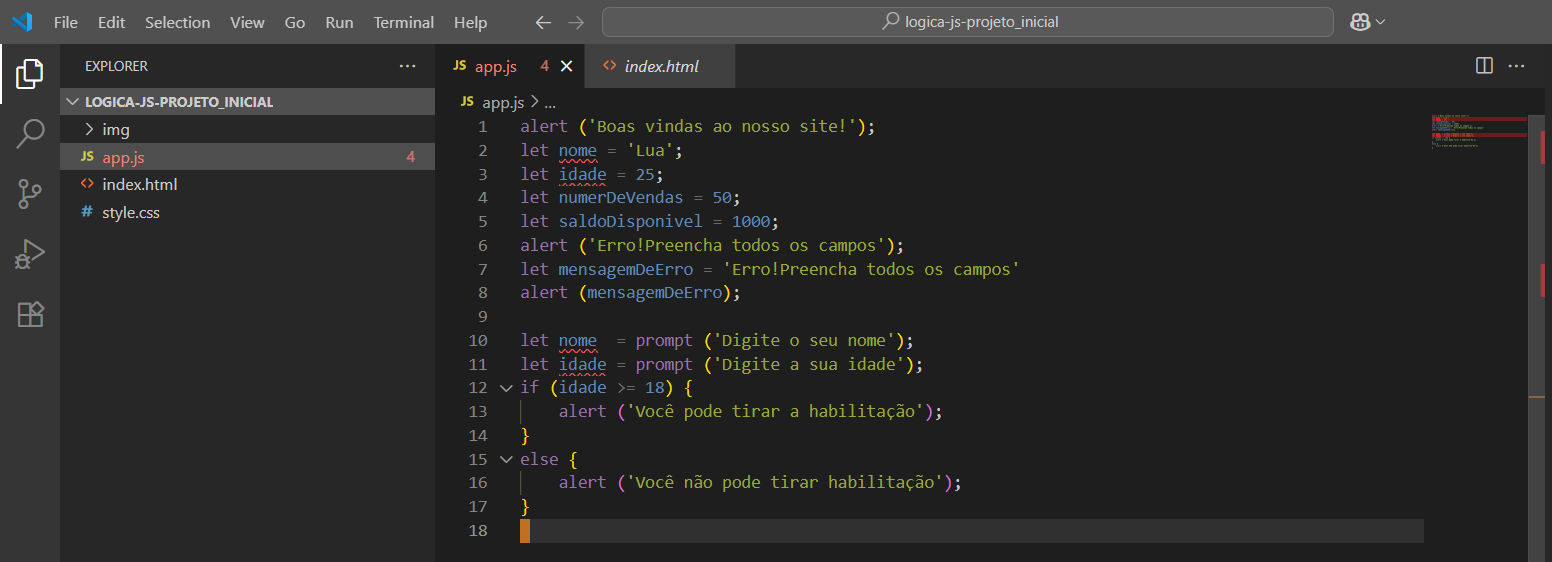This screenshot has width=1552, height=562.
Task: Open the Extensions view
Action: coord(30,315)
